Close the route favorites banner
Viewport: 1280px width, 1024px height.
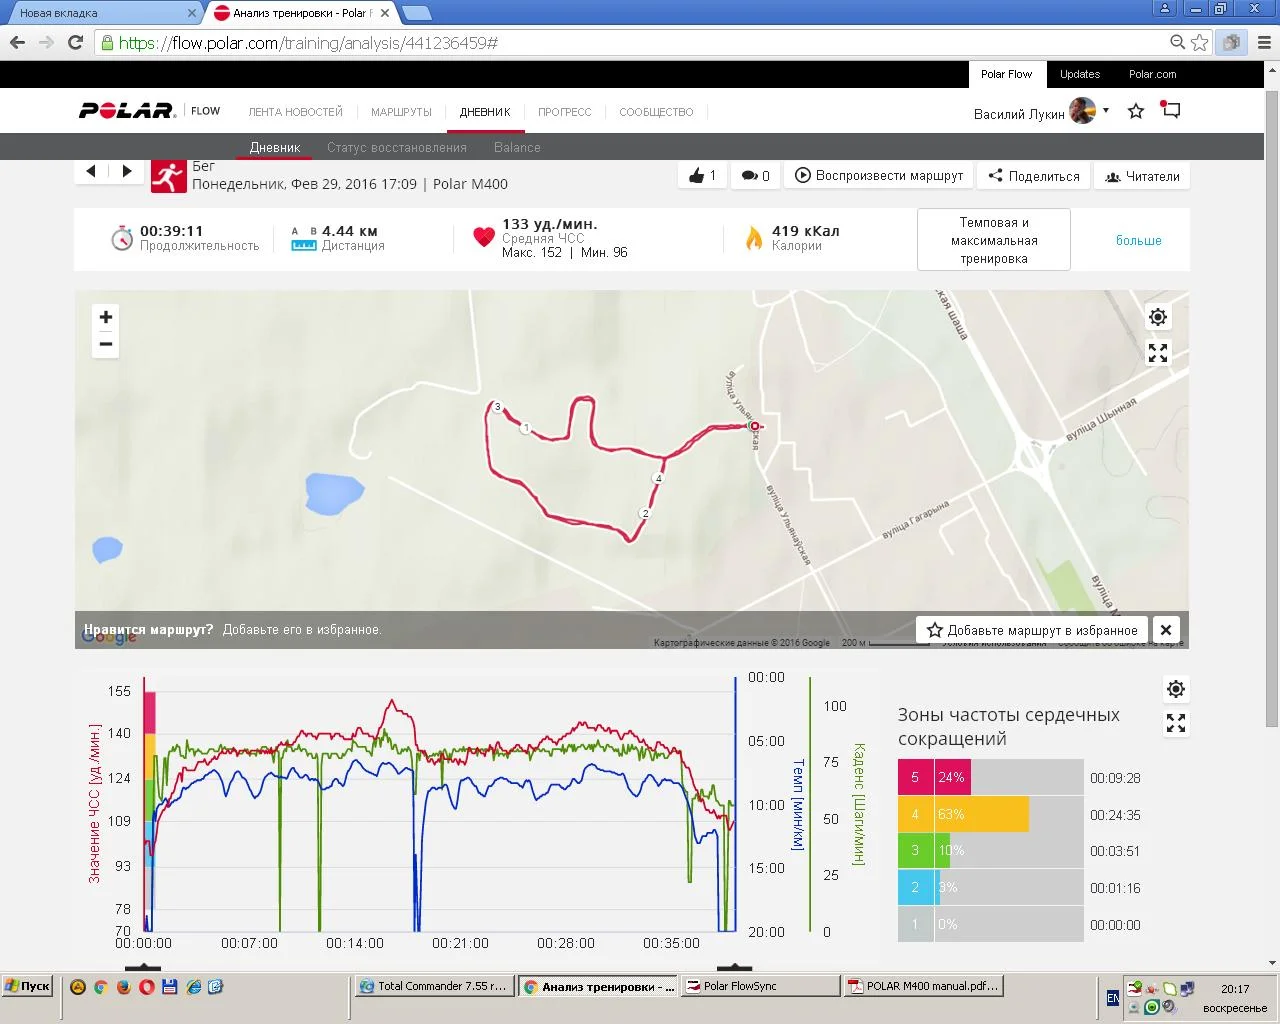click(1165, 630)
